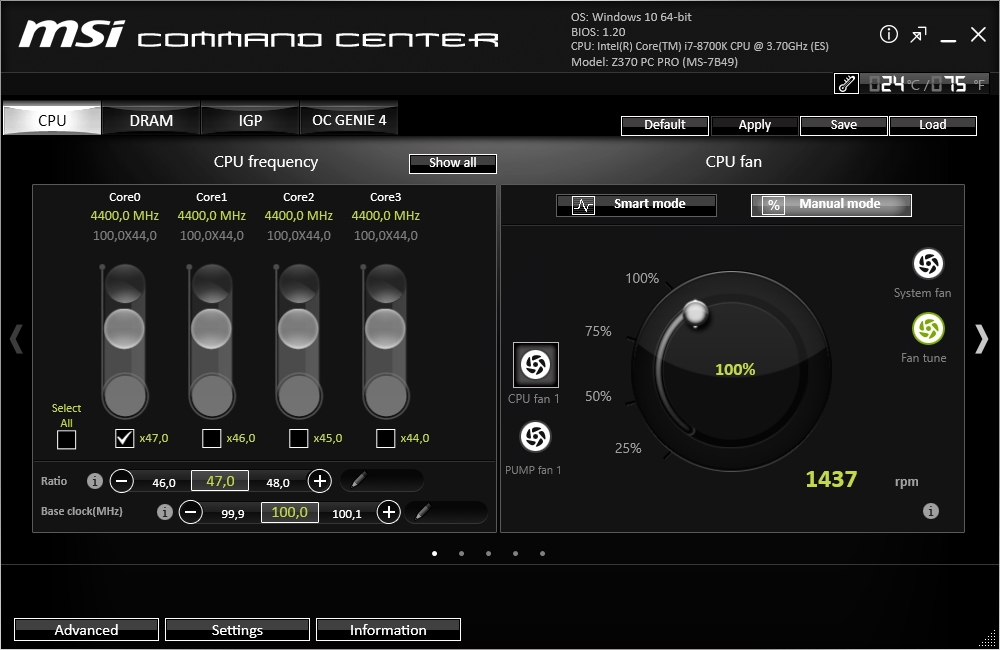Click the fifth page indicator dot

(x=543, y=554)
